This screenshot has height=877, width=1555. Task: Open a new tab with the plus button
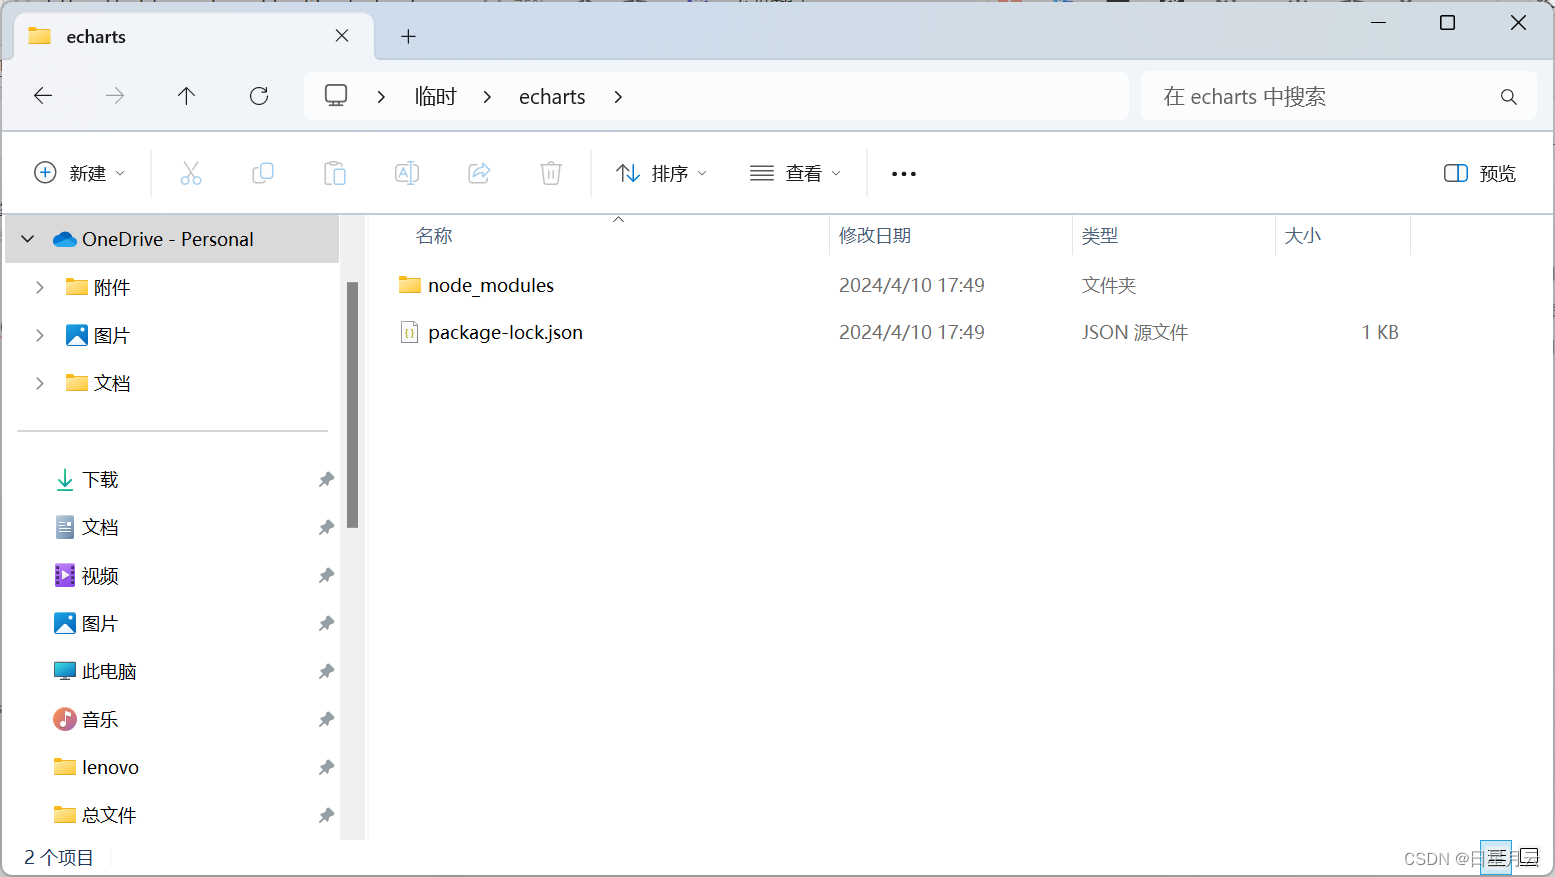tap(408, 37)
